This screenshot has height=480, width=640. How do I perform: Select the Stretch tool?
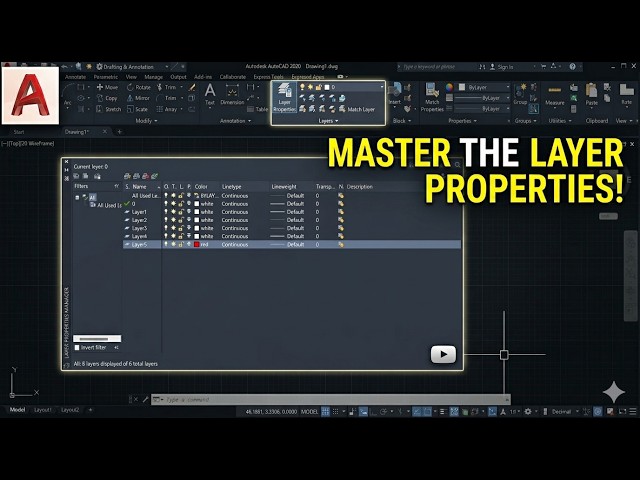pyautogui.click(x=109, y=109)
